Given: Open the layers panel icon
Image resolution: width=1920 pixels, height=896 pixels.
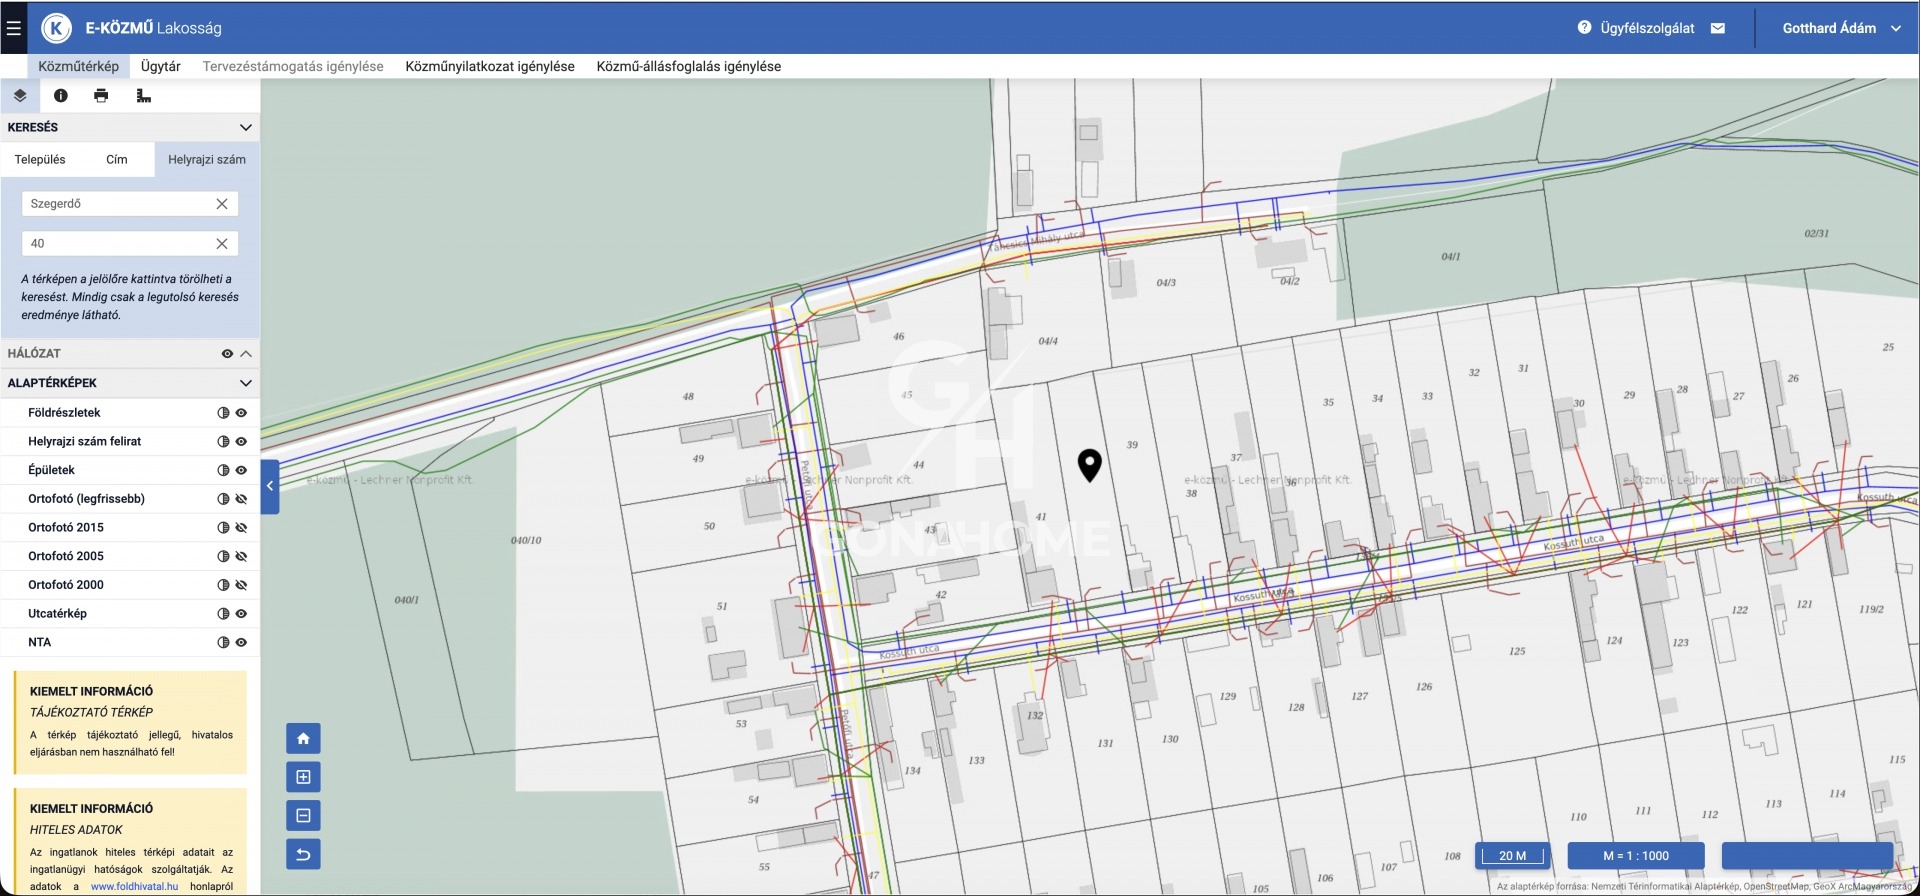Looking at the screenshot, I should 20,96.
